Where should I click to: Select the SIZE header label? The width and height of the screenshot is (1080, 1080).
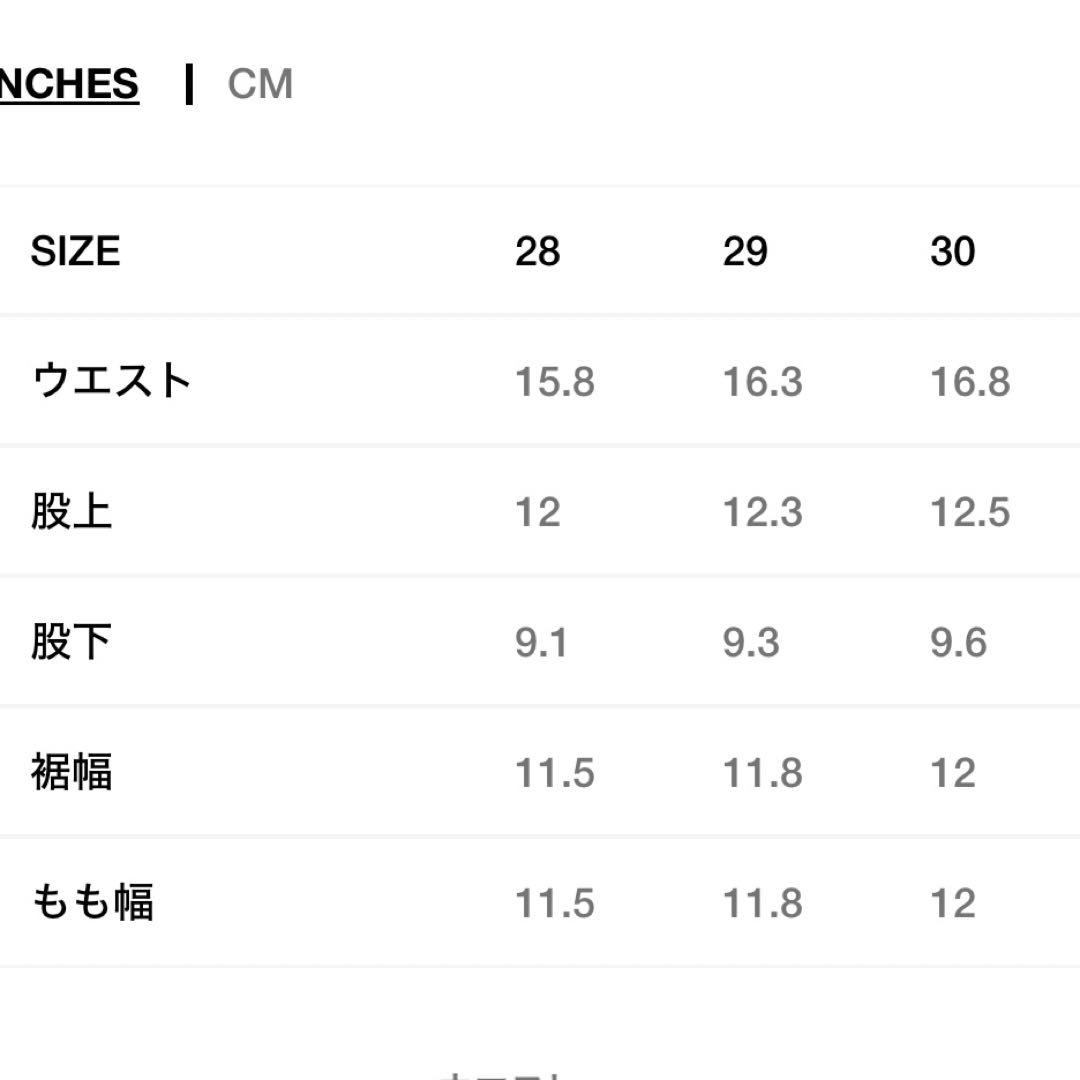(x=75, y=252)
